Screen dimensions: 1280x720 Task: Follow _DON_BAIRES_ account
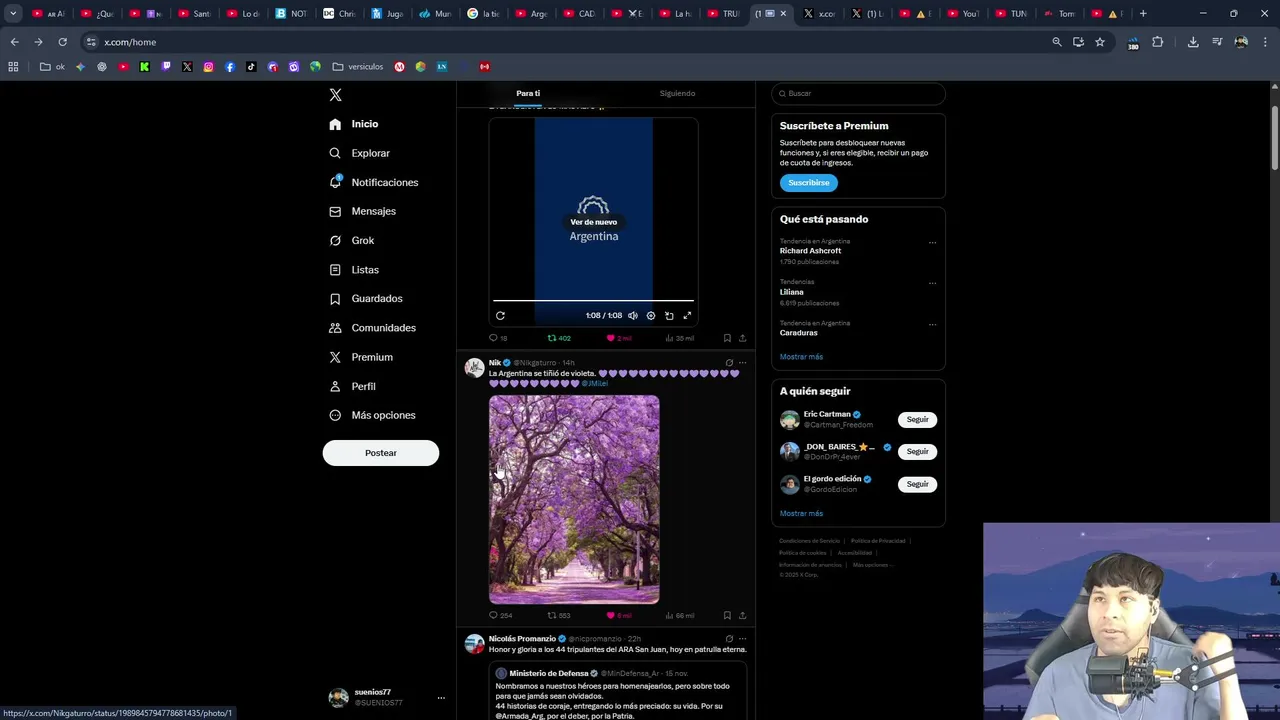(917, 452)
